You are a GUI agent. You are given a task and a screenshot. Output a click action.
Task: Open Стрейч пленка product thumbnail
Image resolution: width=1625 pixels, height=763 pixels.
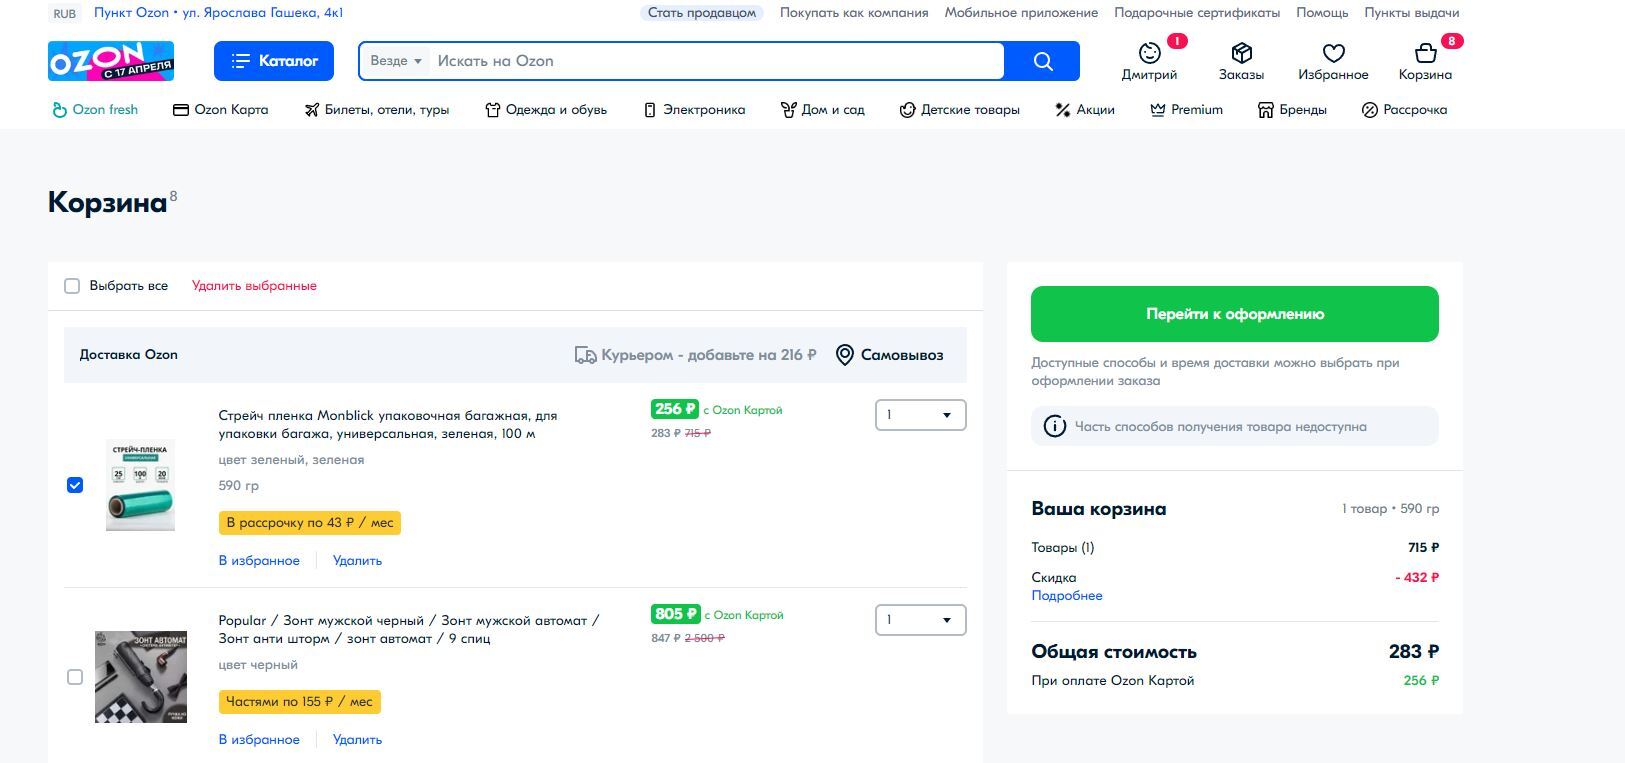(140, 485)
